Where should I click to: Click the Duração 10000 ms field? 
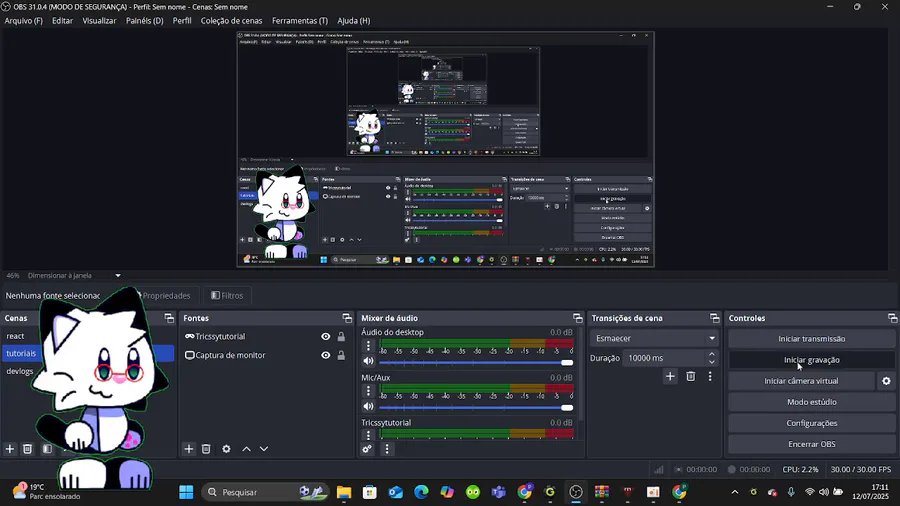click(665, 358)
